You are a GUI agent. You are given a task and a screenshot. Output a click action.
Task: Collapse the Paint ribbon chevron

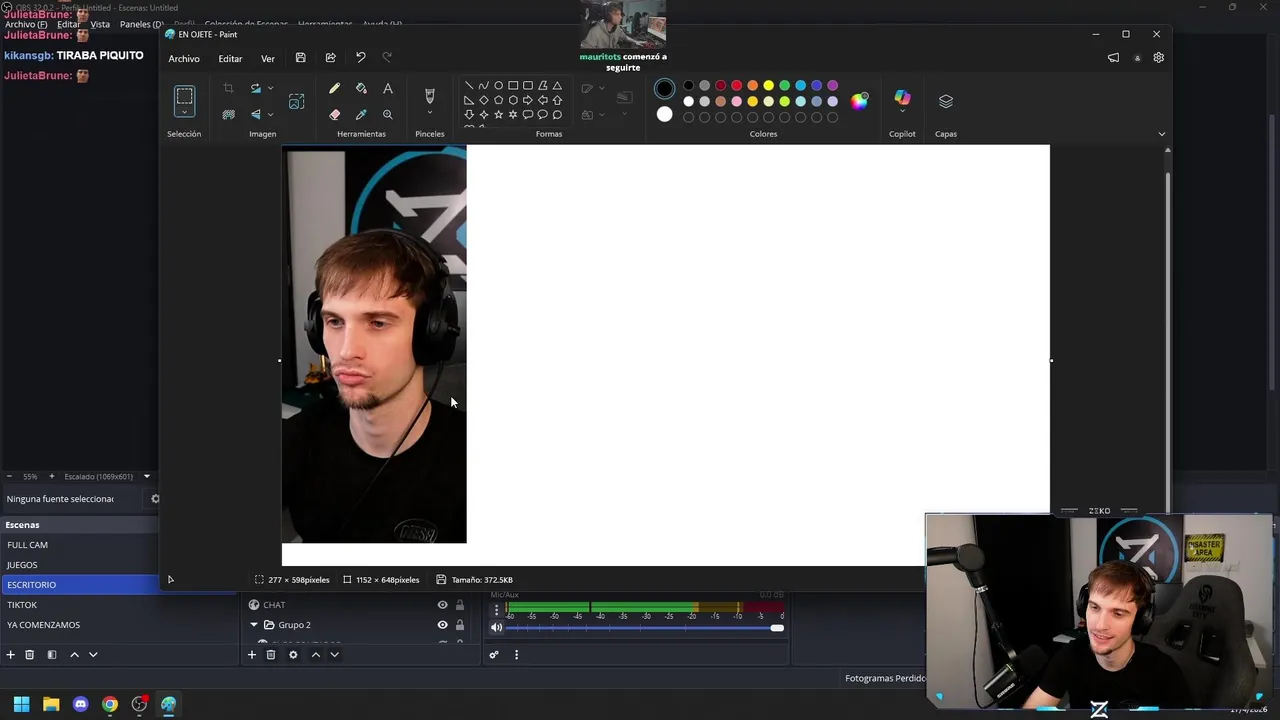tap(1161, 134)
